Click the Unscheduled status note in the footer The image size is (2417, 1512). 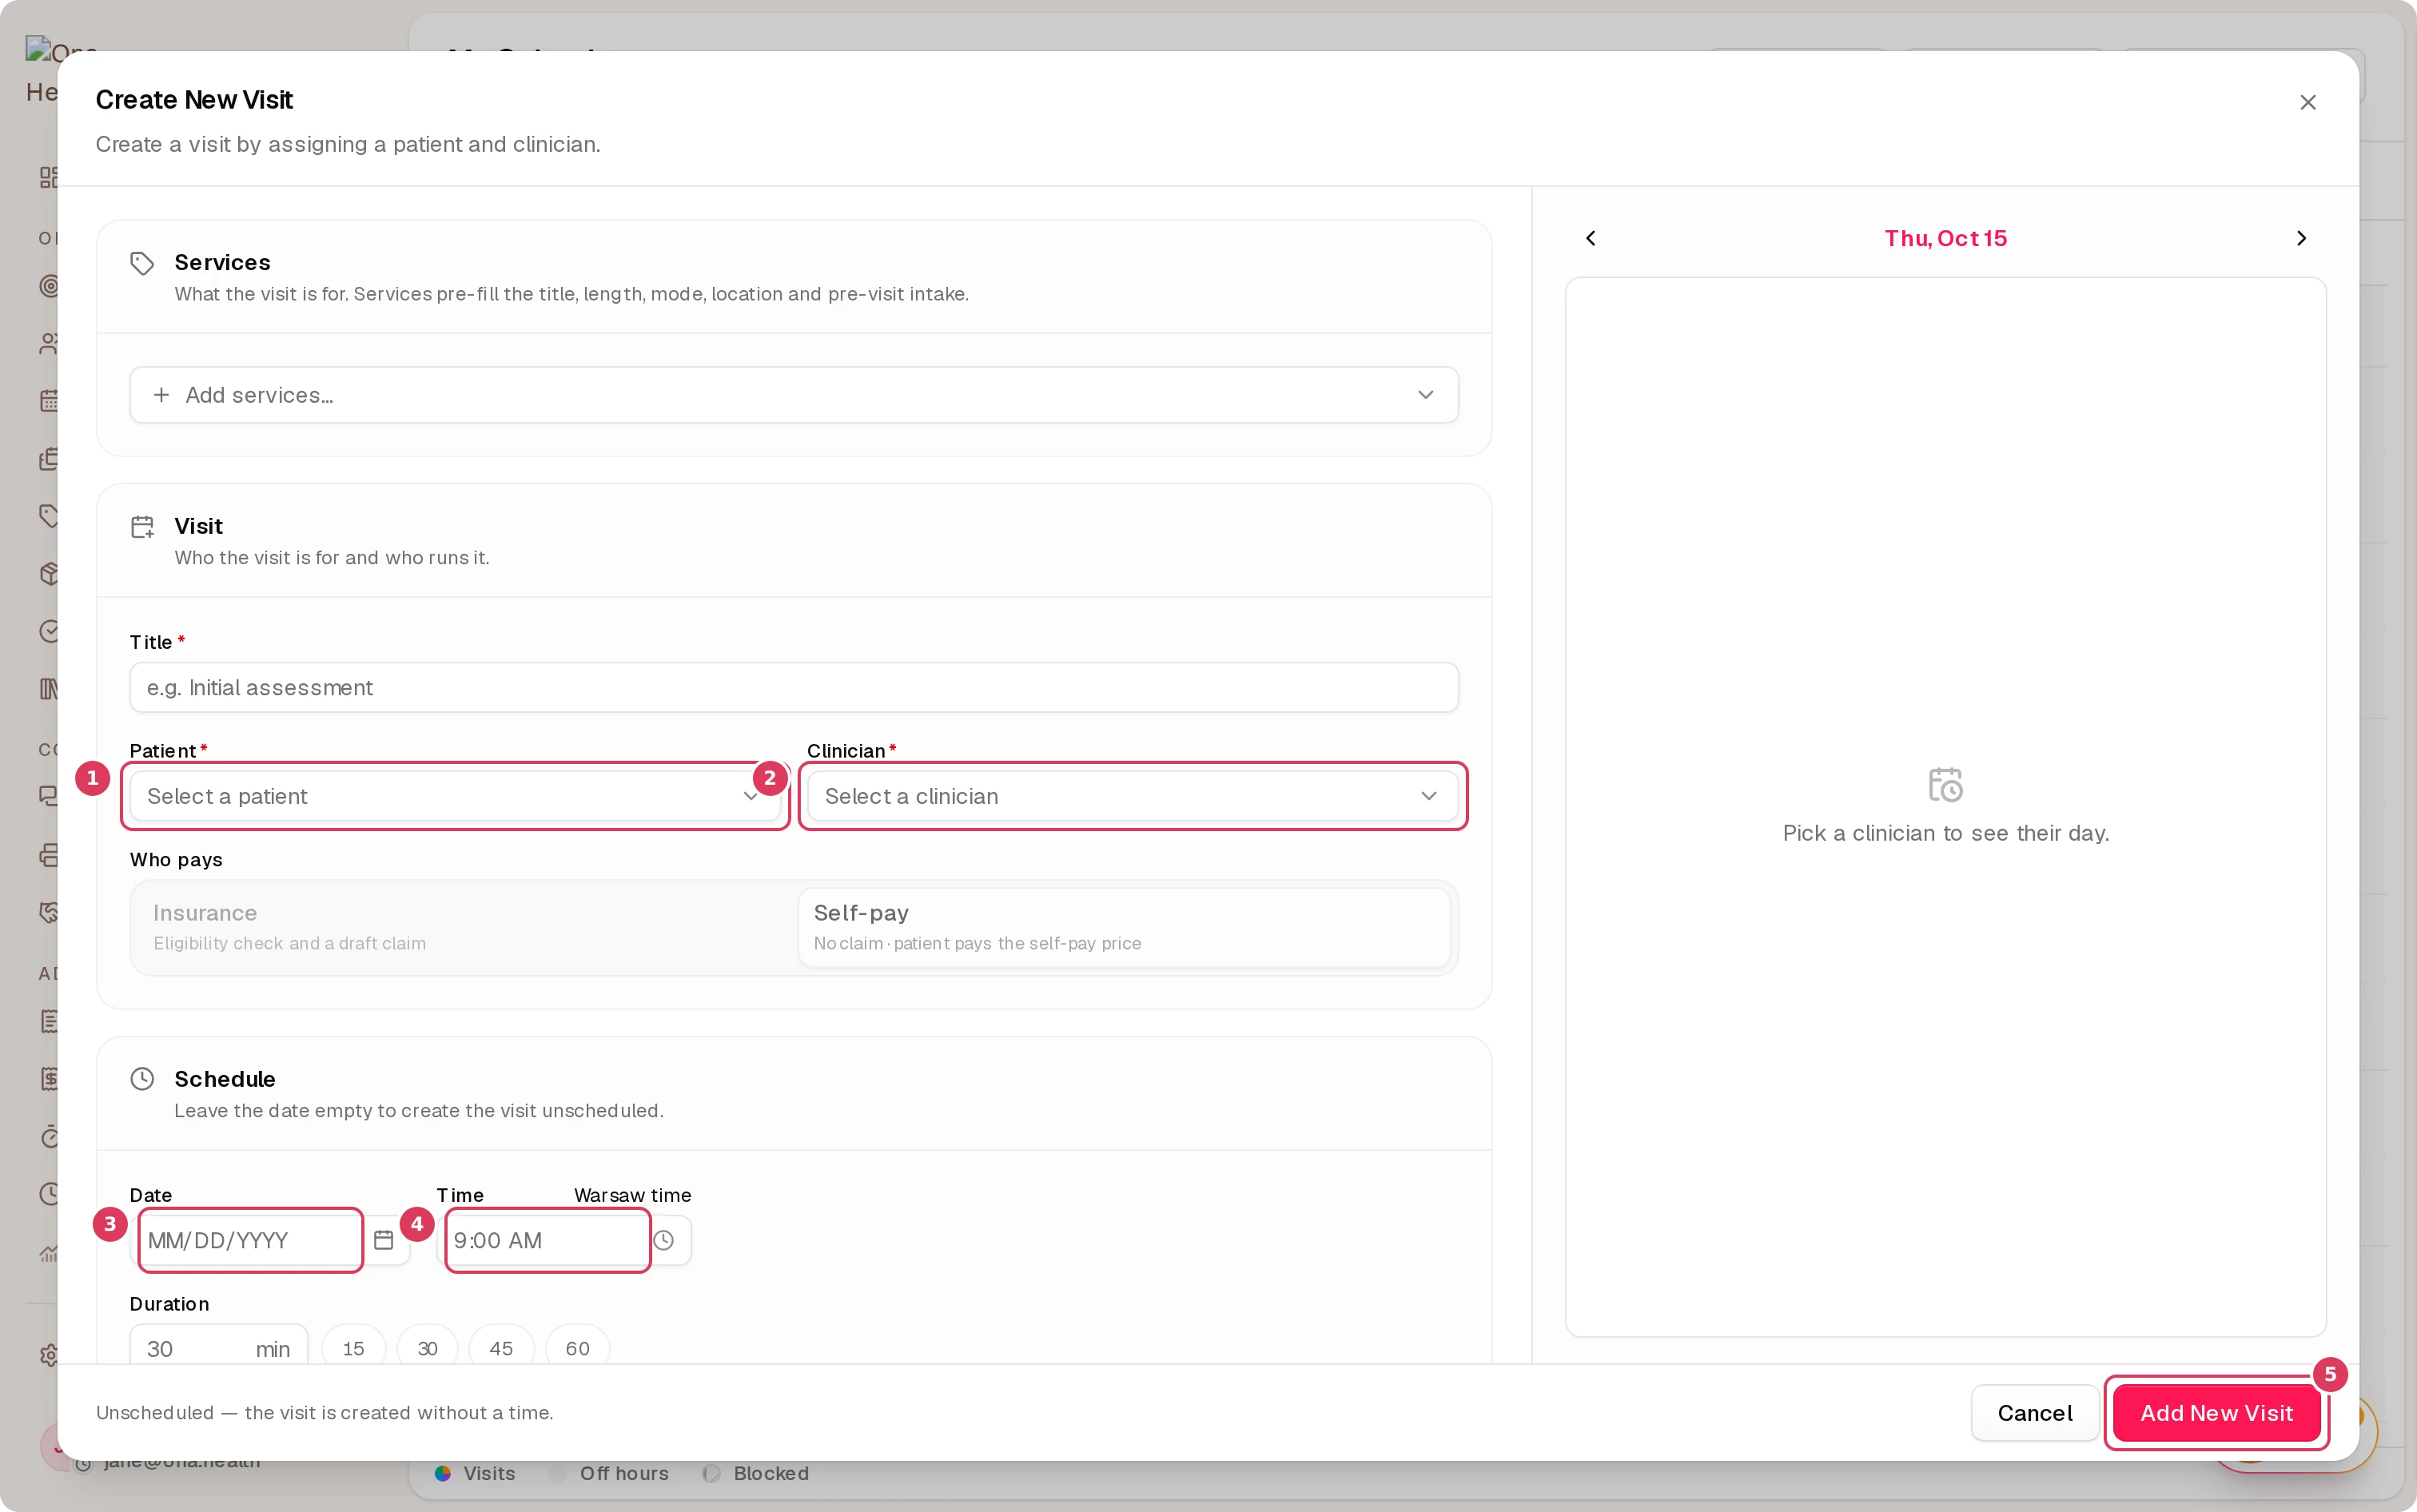coord(324,1412)
